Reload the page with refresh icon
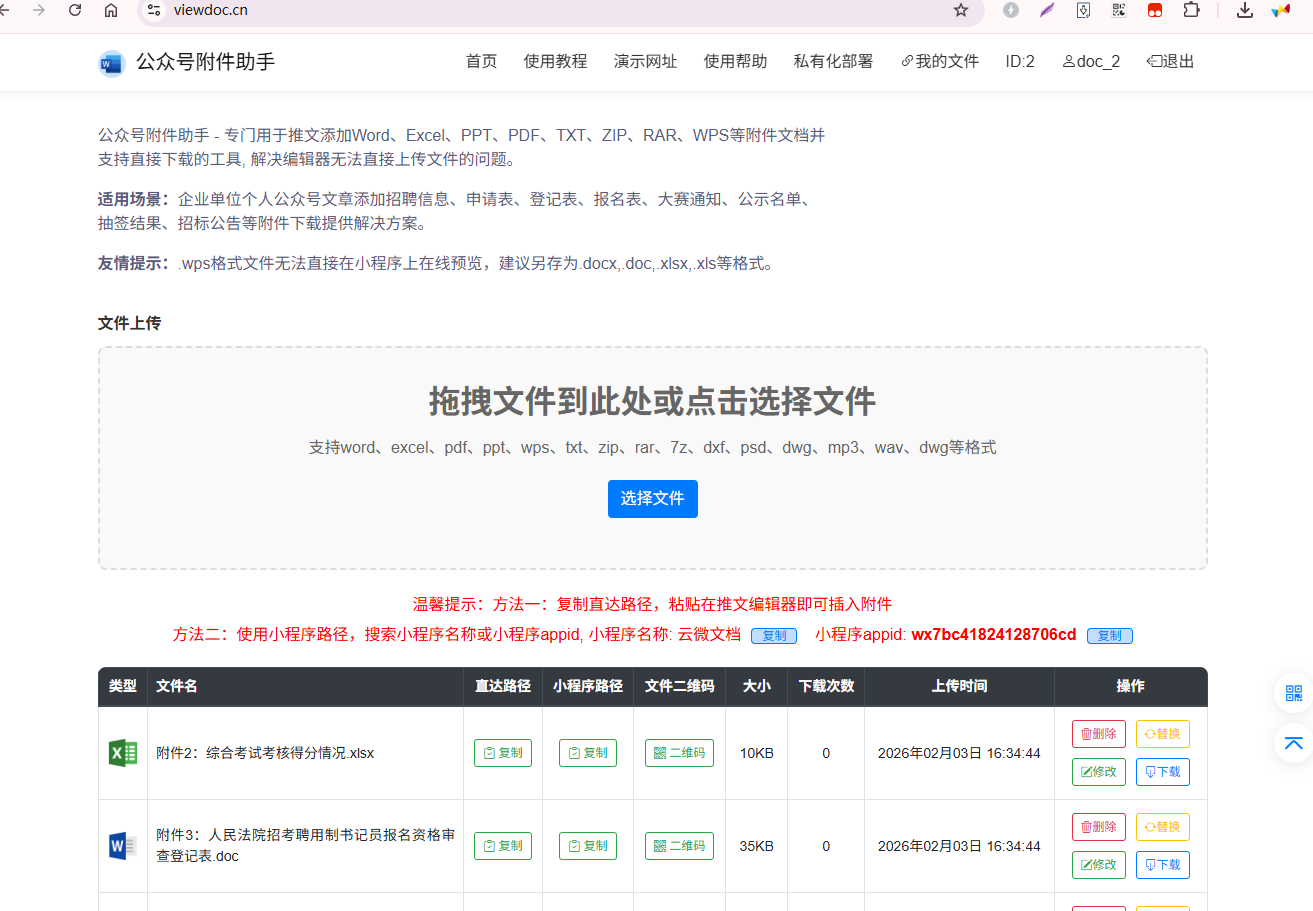The image size is (1313, 911). [75, 10]
